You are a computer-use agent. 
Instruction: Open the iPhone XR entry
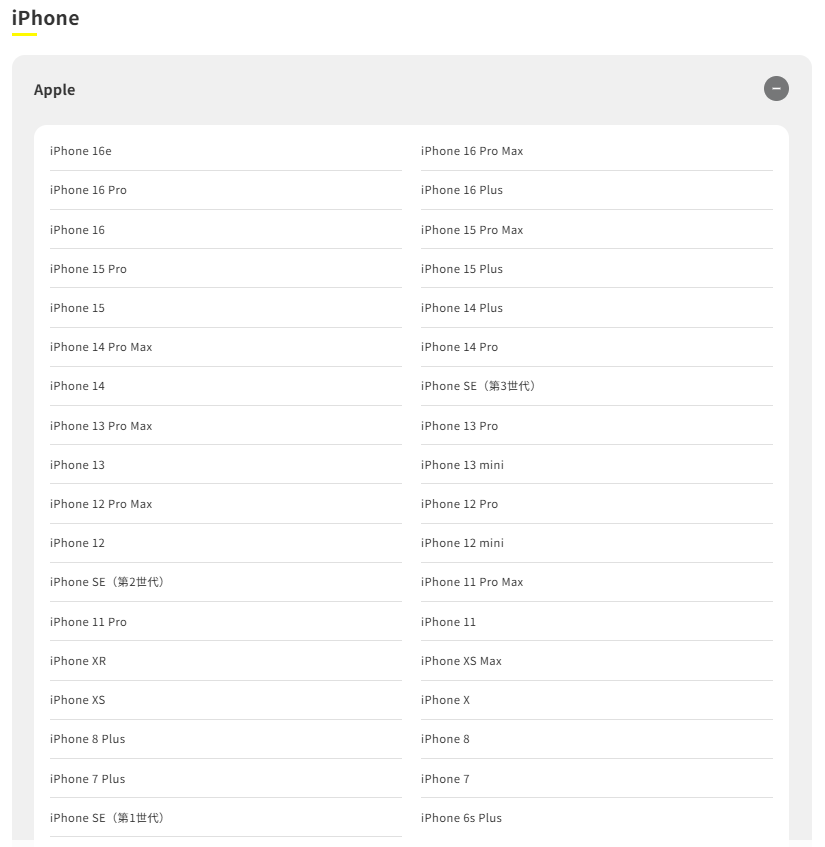78,661
